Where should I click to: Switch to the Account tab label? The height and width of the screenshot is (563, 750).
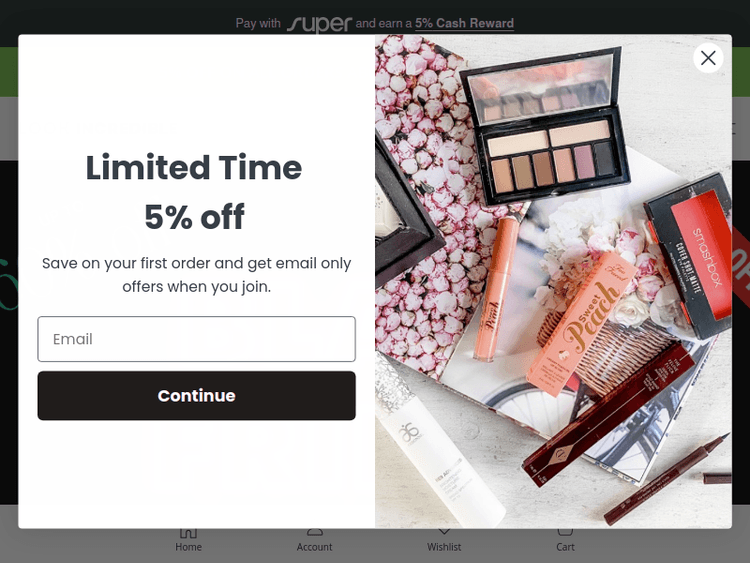coord(314,547)
